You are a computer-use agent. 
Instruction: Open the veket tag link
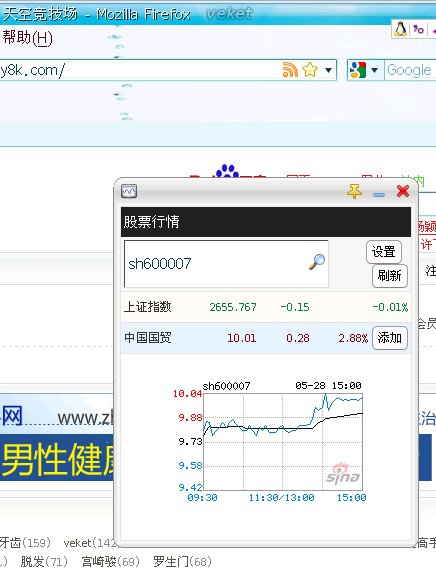pyautogui.click(x=88, y=543)
